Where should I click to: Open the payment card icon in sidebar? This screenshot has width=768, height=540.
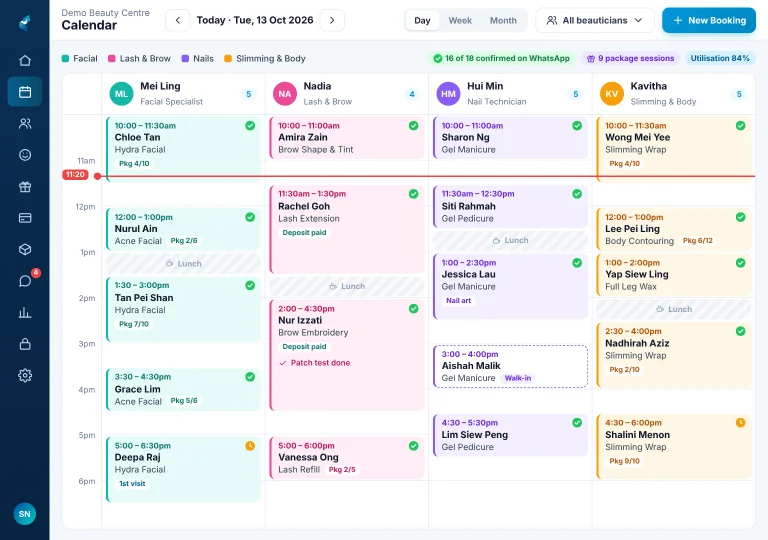point(25,218)
